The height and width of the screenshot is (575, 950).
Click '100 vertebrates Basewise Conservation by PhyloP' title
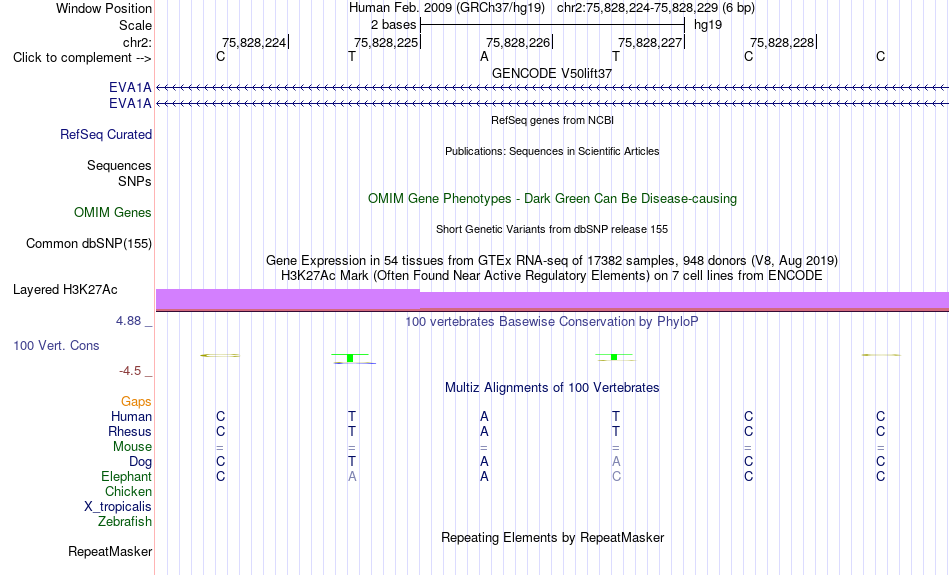pos(552,322)
